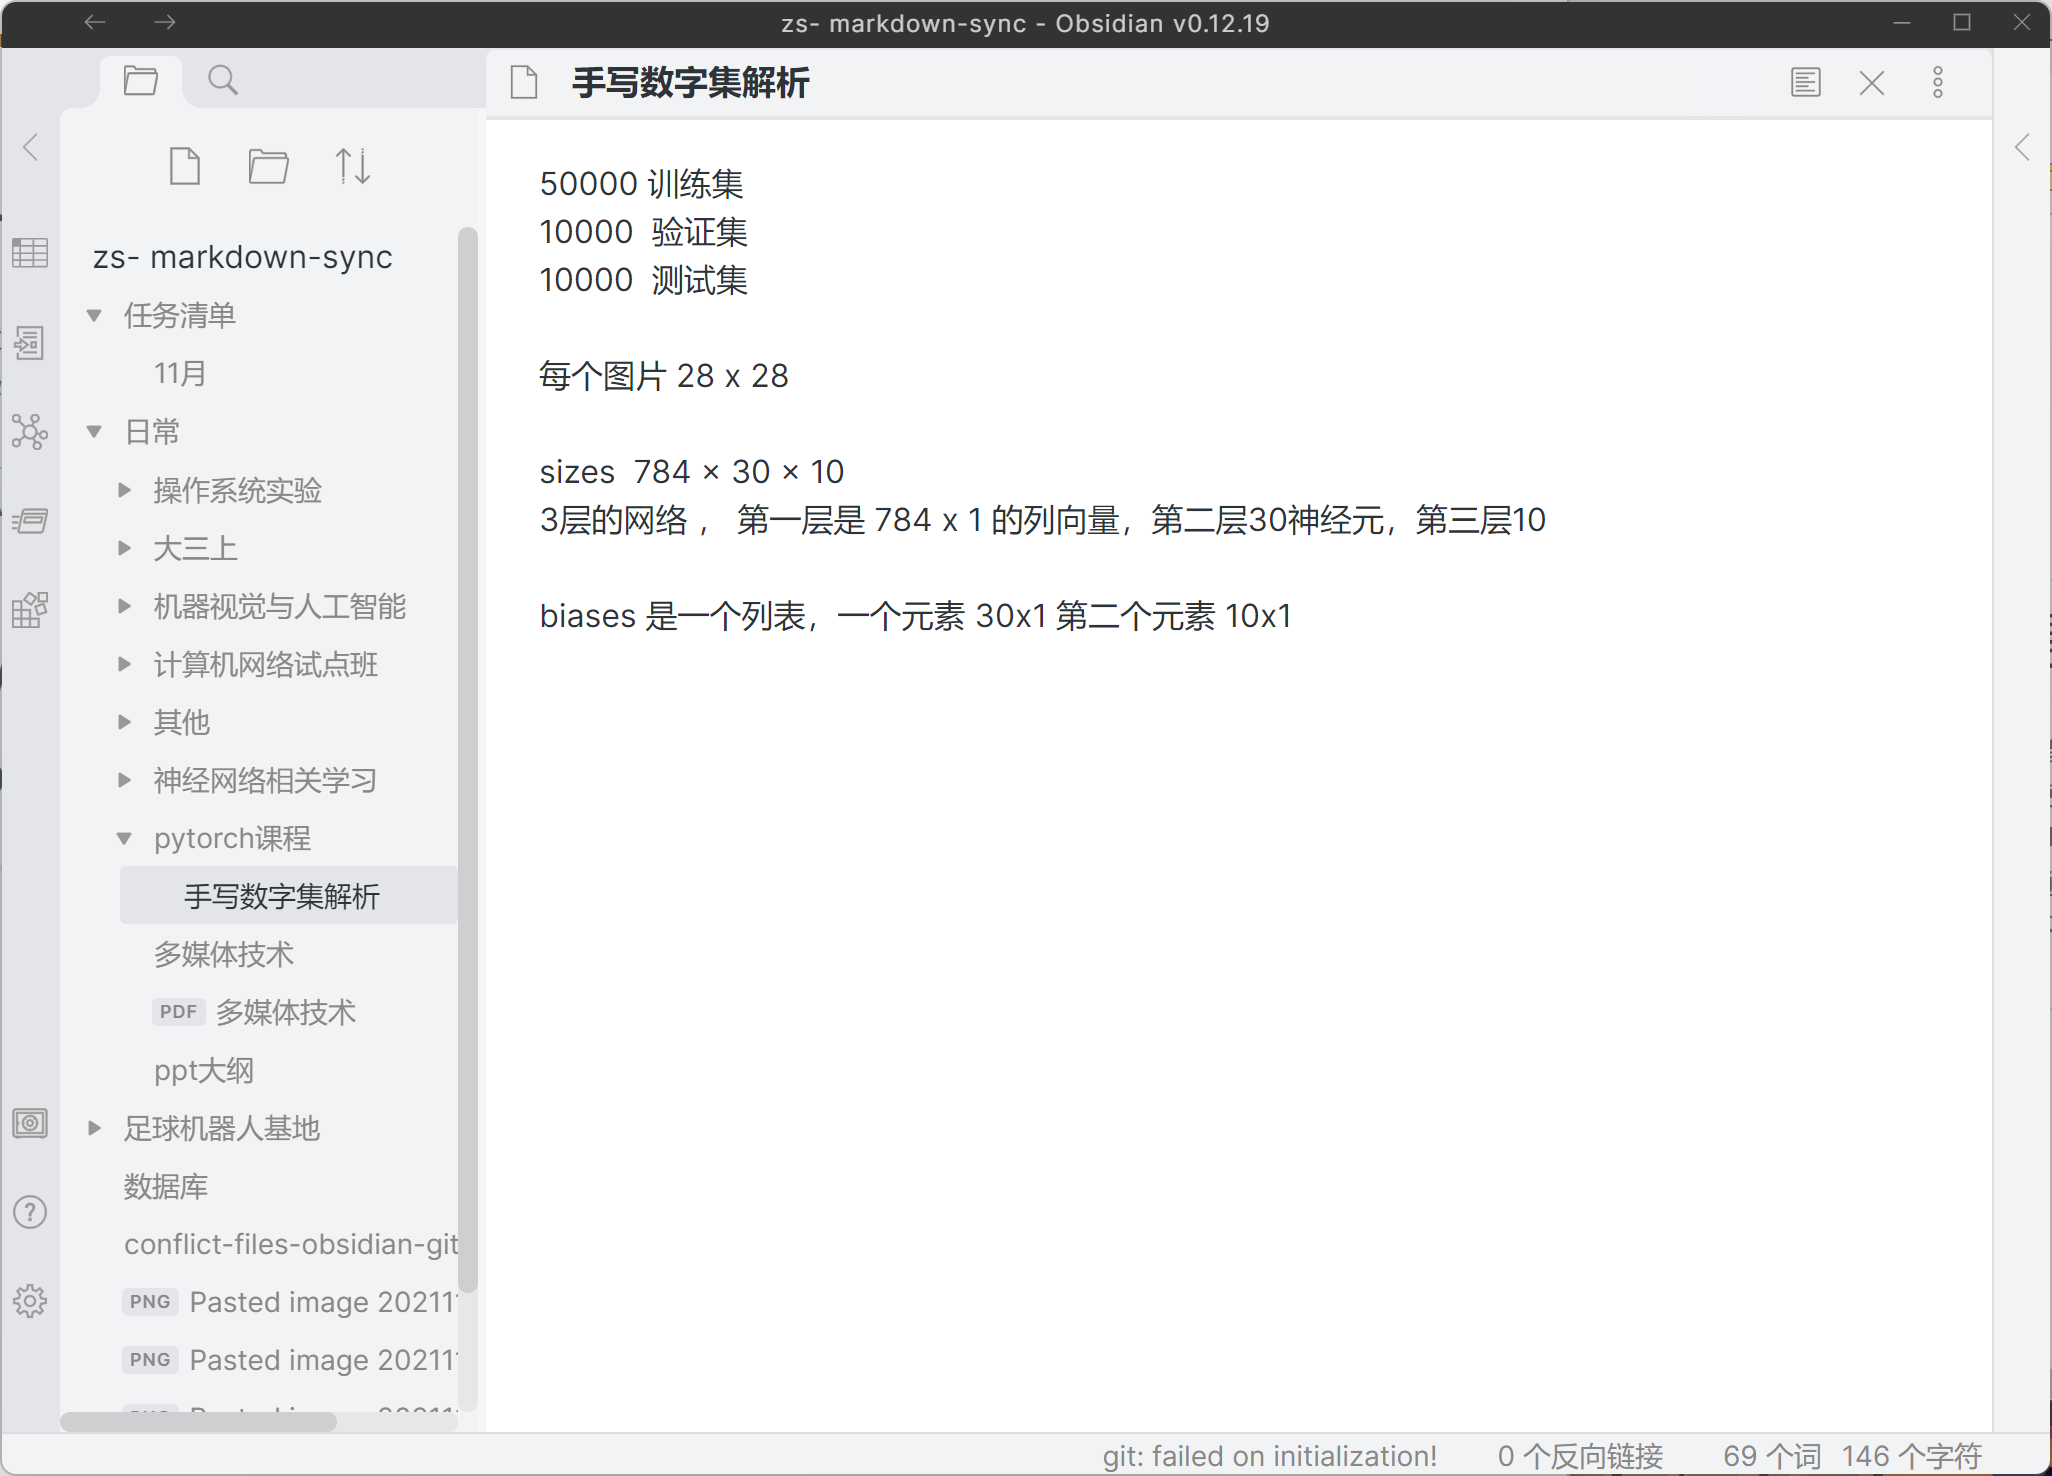Open the 多媒体技术 PDF file
The image size is (2052, 1476).
(285, 1012)
